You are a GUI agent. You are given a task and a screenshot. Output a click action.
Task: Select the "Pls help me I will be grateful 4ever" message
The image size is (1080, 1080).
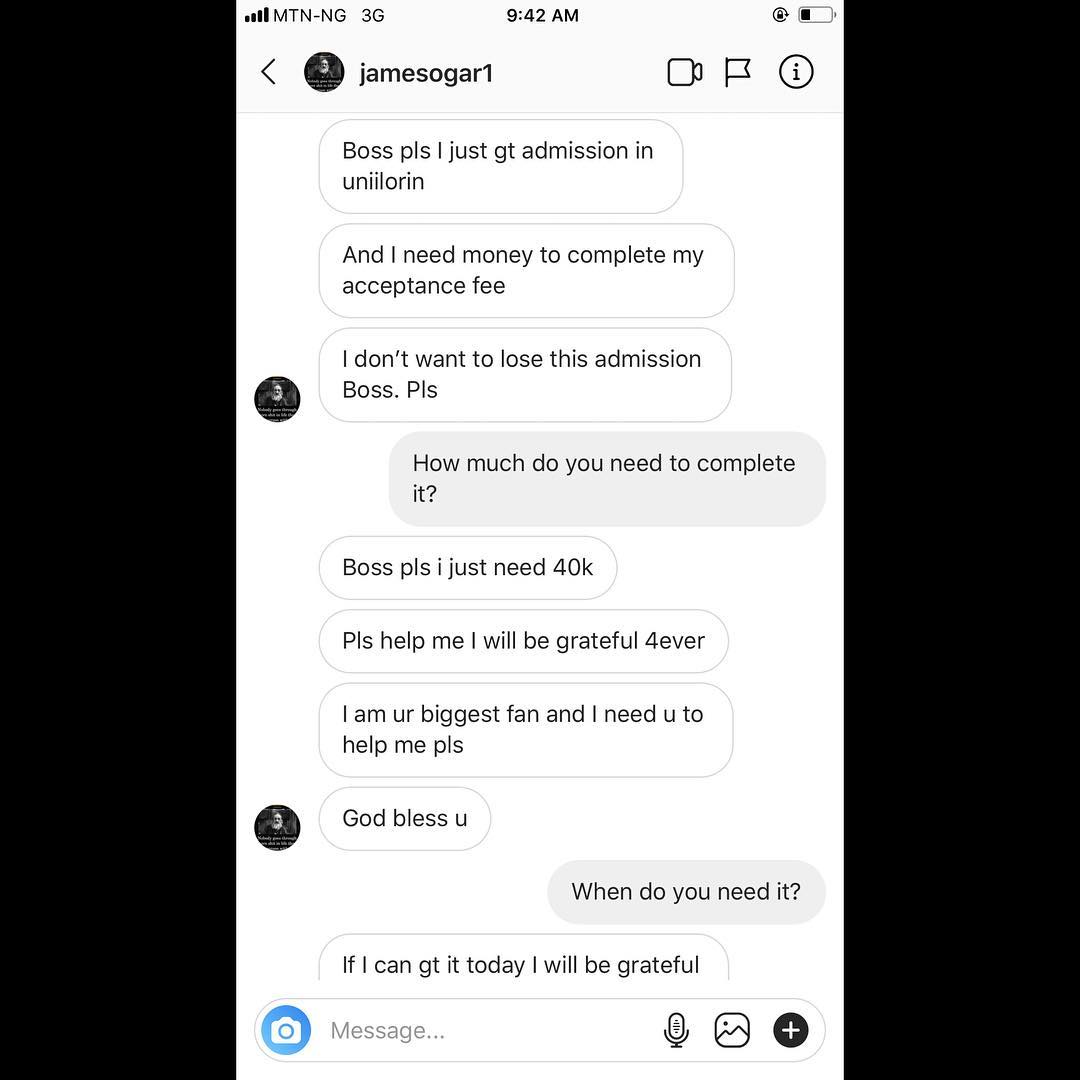[x=523, y=641]
